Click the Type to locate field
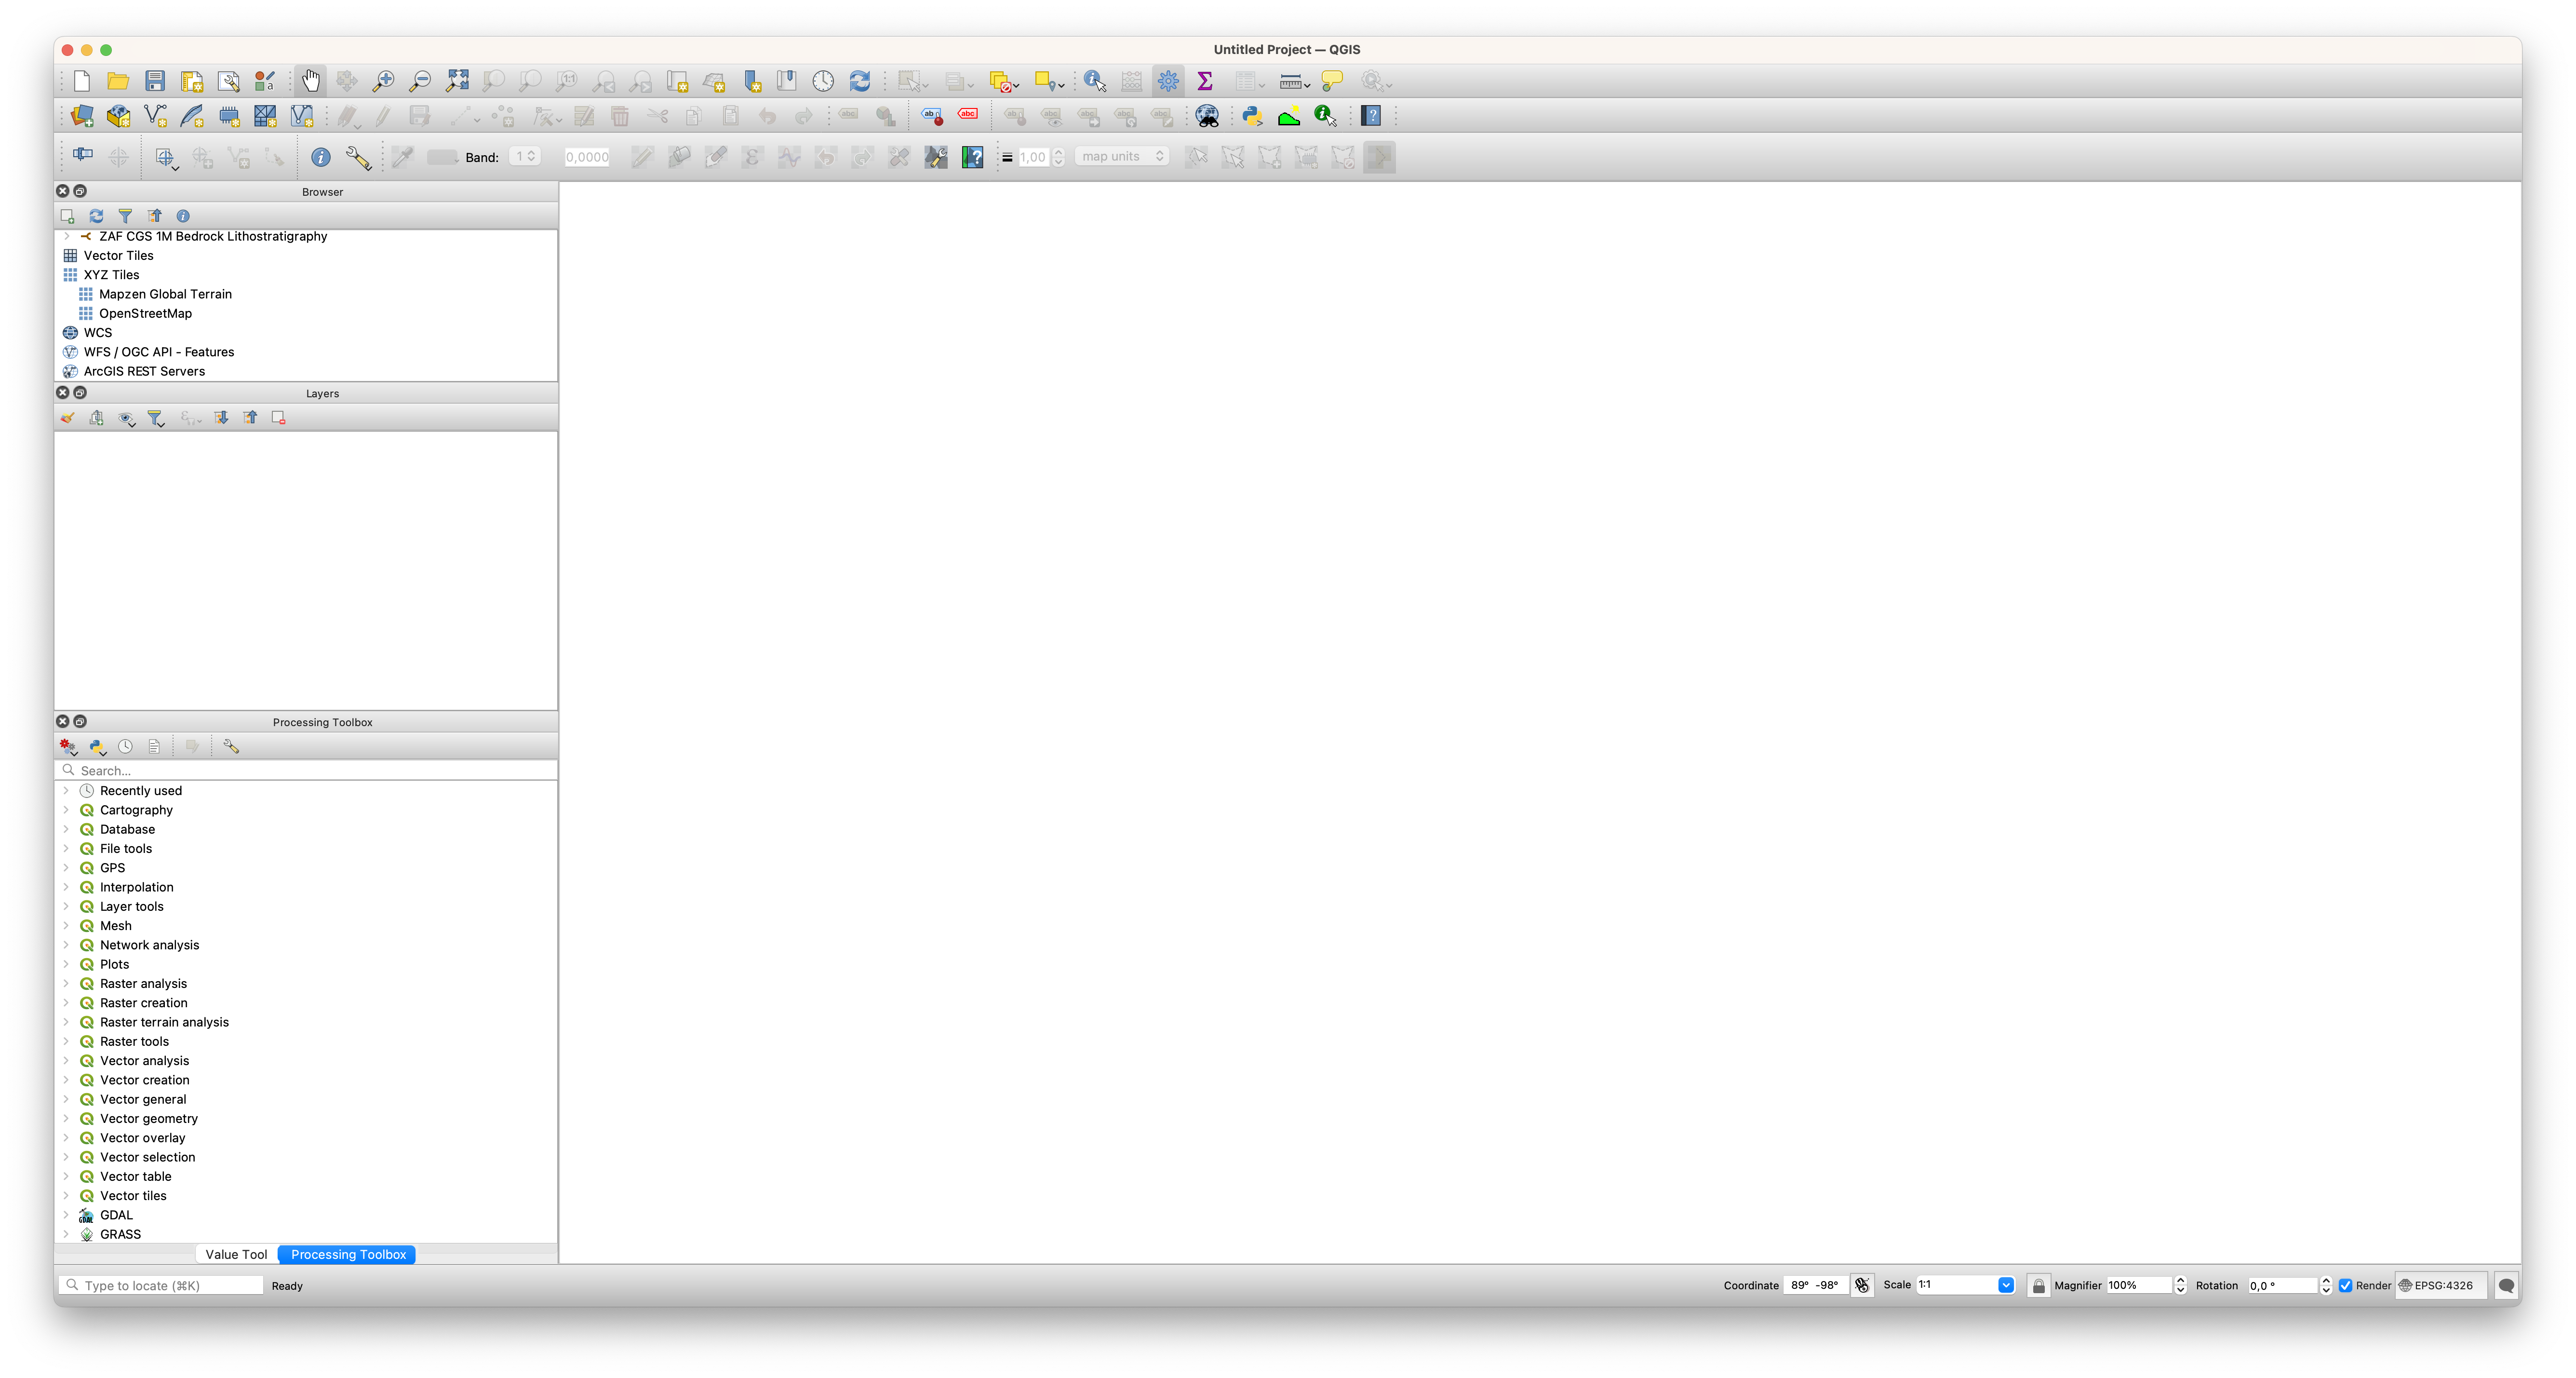This screenshot has width=2576, height=1378. [165, 1285]
